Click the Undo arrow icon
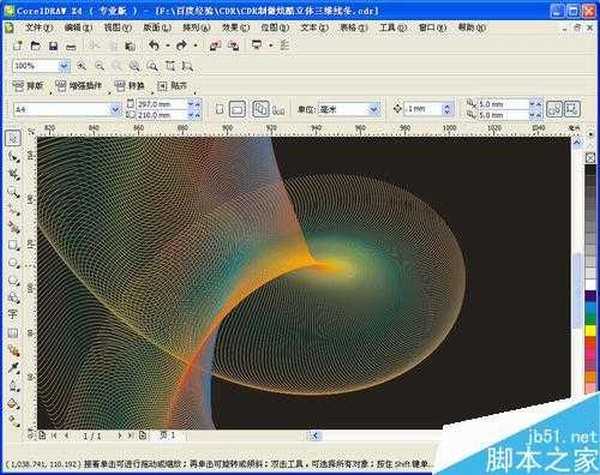The height and width of the screenshot is (475, 600). [153, 46]
